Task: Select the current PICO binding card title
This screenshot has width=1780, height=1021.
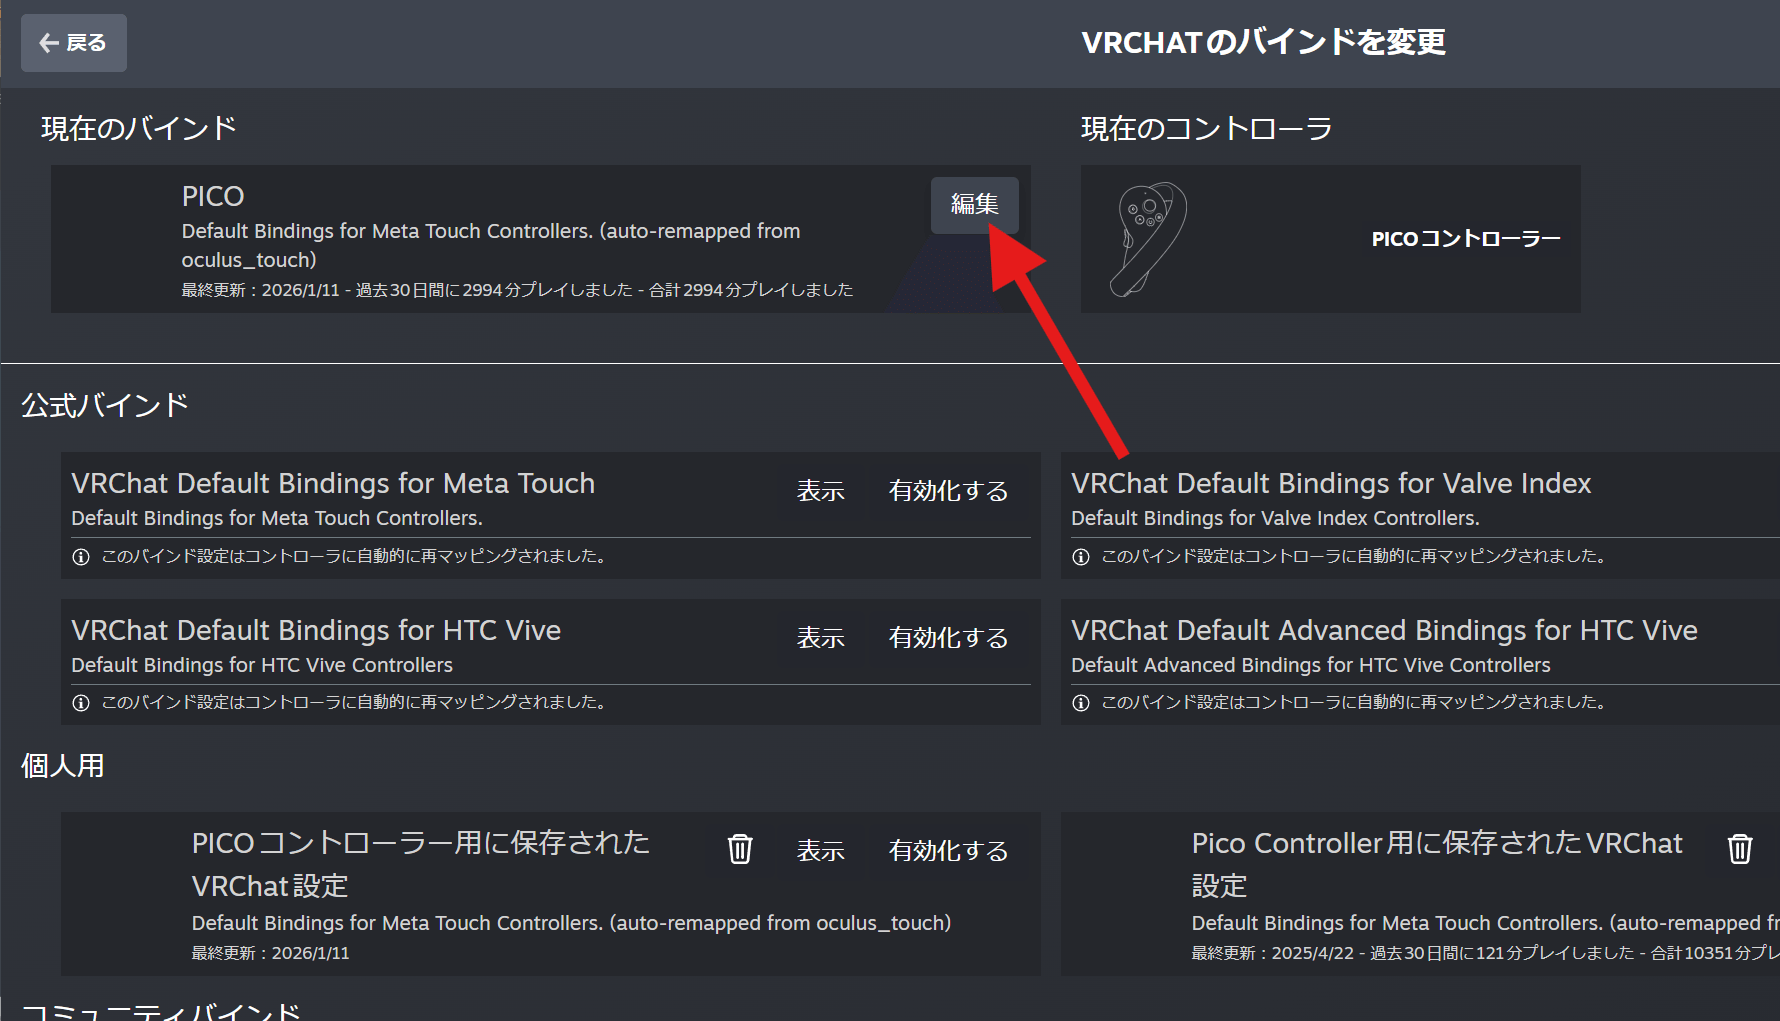Action: pyautogui.click(x=213, y=196)
